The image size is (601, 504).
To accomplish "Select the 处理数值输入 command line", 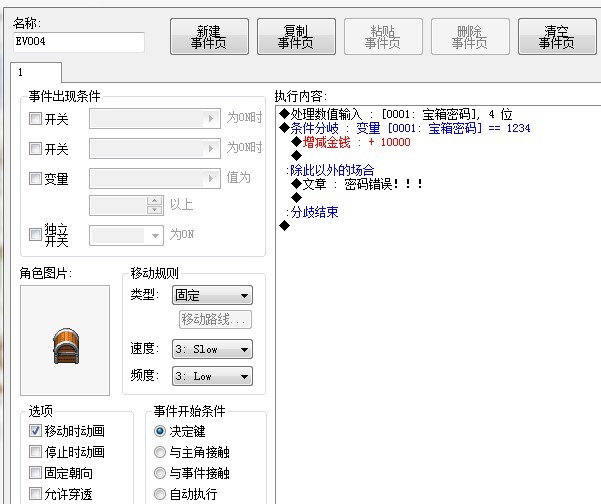I will (396, 114).
